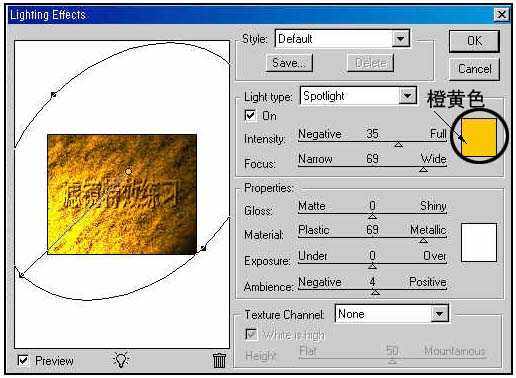Image resolution: width=516 pixels, height=378 pixels.
Task: Select the light center handle in preview
Action: (x=128, y=172)
